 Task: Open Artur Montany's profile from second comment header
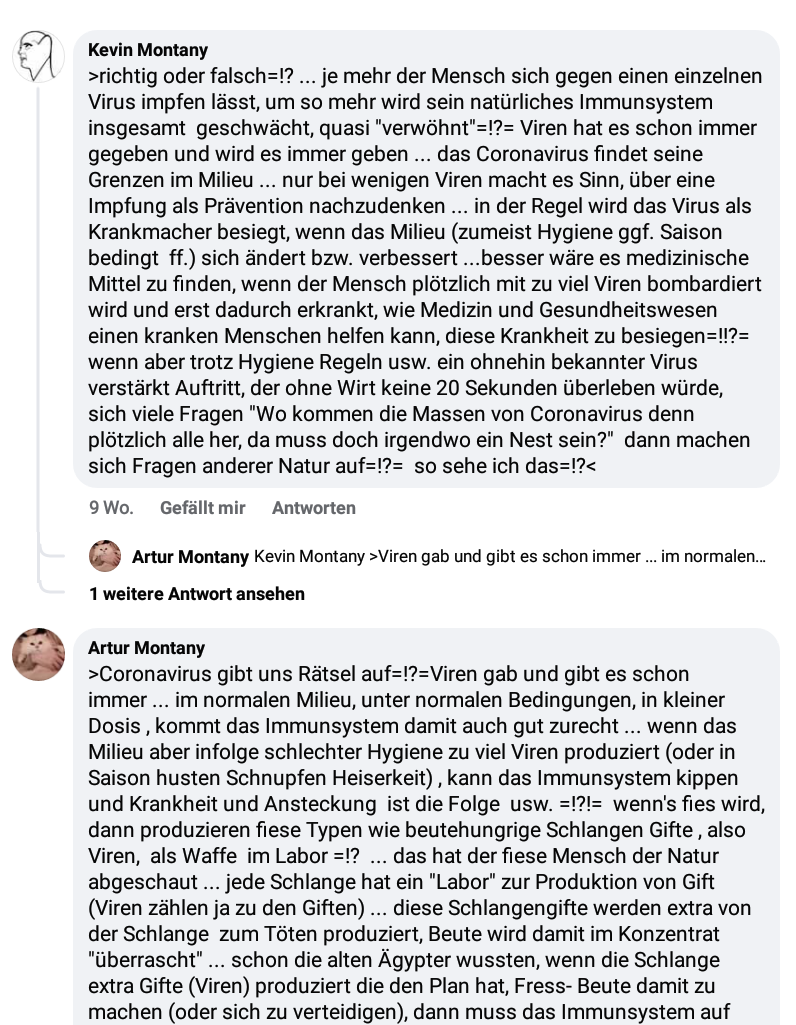point(146,648)
